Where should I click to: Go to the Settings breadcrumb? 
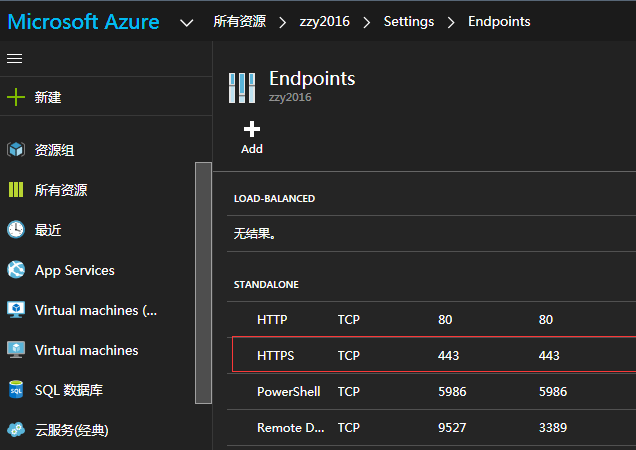[x=408, y=21]
